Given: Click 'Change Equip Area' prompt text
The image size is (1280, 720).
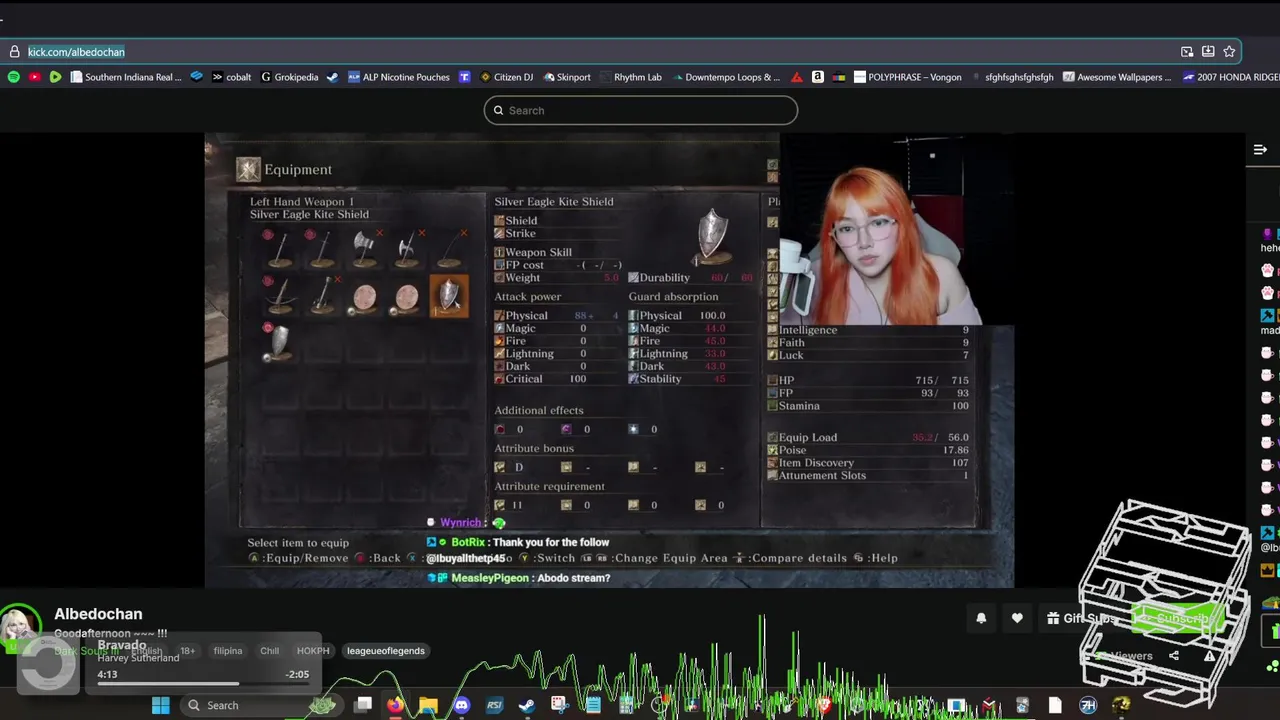Looking at the screenshot, I should click(x=670, y=558).
